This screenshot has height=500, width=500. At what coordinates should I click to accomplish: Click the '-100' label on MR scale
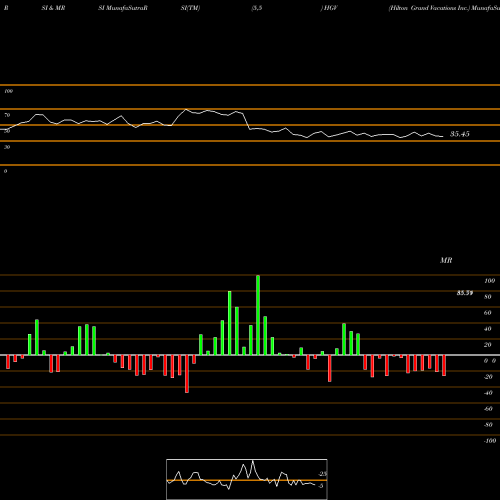click(x=490, y=441)
